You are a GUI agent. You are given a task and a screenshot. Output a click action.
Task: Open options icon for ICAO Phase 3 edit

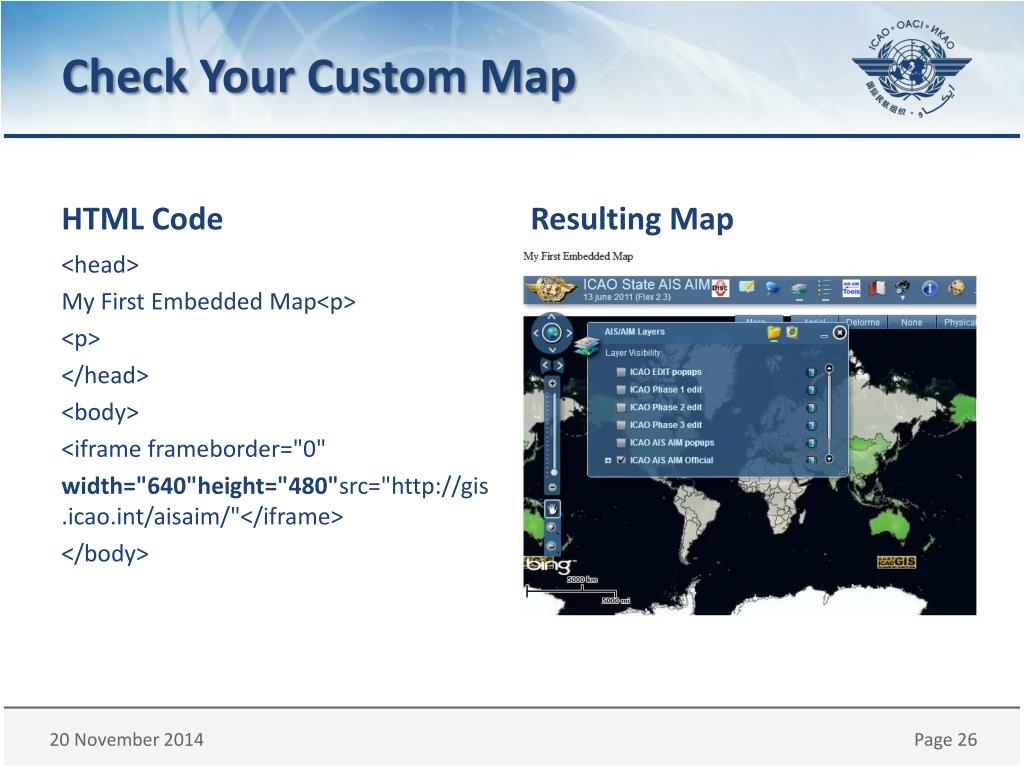point(811,425)
